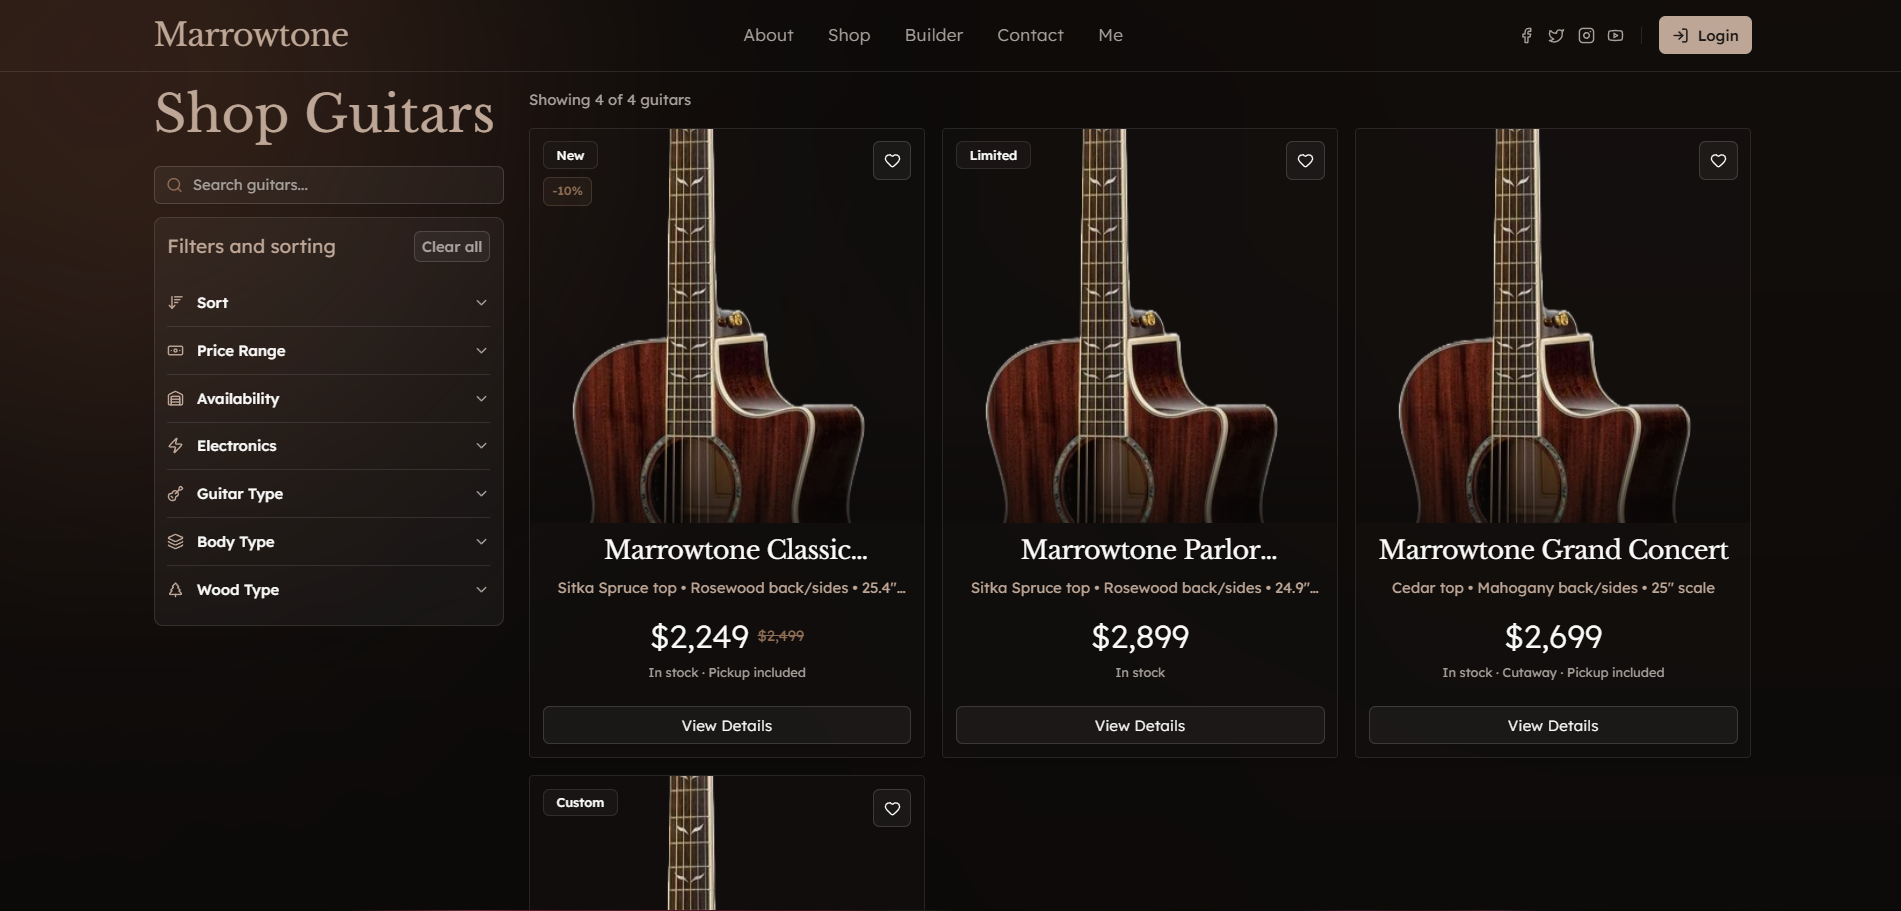Favorite the Marrowtone Grand Concert guitar
The image size is (1901, 911).
1718,161
